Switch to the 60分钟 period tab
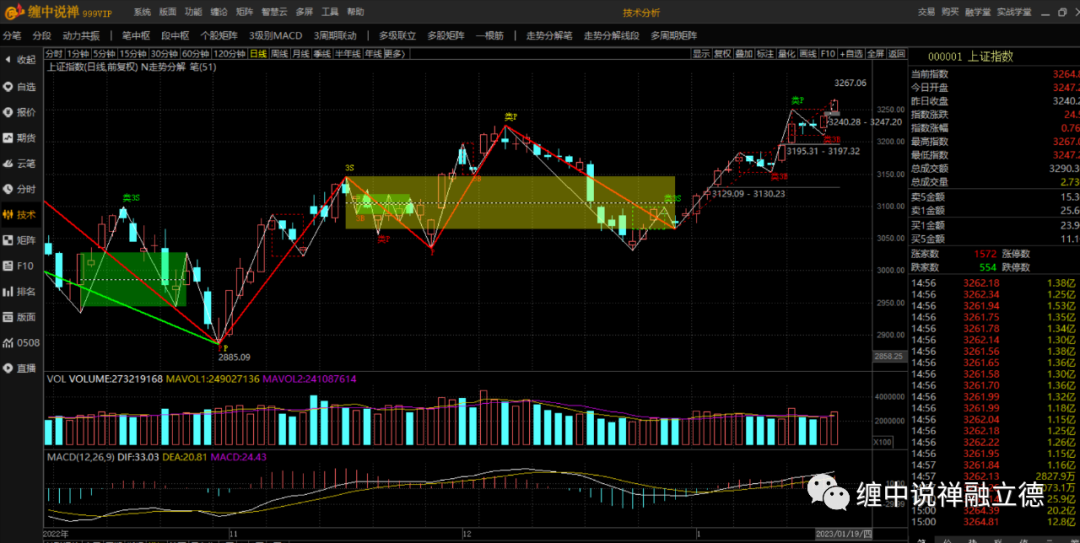Screen dimensions: 1080x543 coord(195,54)
